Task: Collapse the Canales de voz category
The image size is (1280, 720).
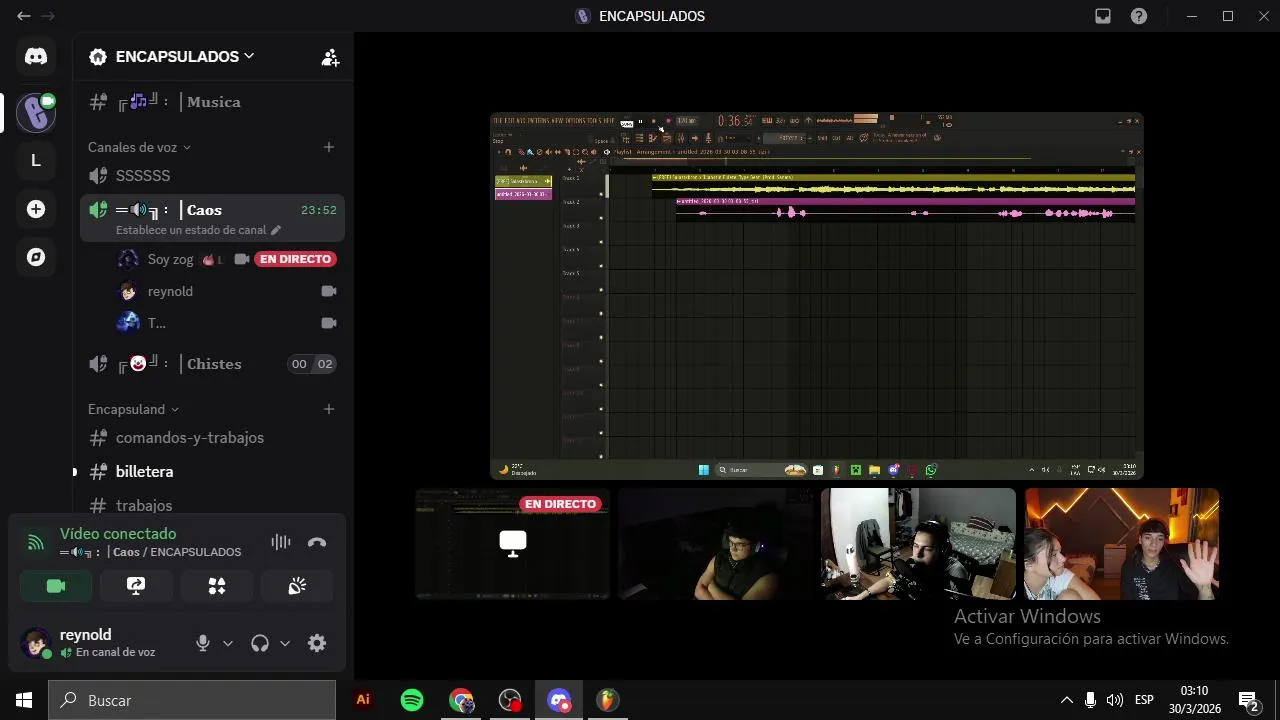Action: (139, 147)
